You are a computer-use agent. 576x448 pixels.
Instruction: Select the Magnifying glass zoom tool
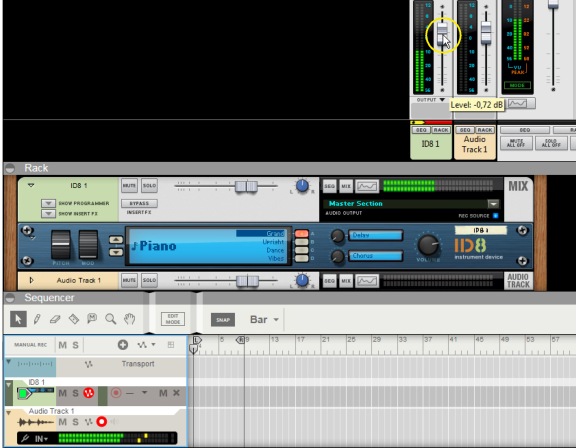coord(111,319)
